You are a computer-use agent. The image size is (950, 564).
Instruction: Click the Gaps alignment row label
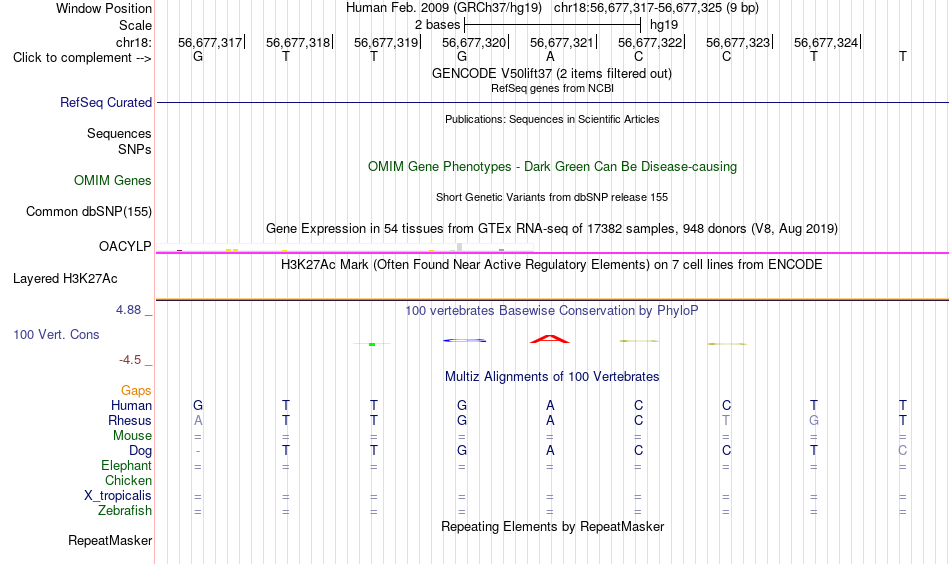point(136,391)
